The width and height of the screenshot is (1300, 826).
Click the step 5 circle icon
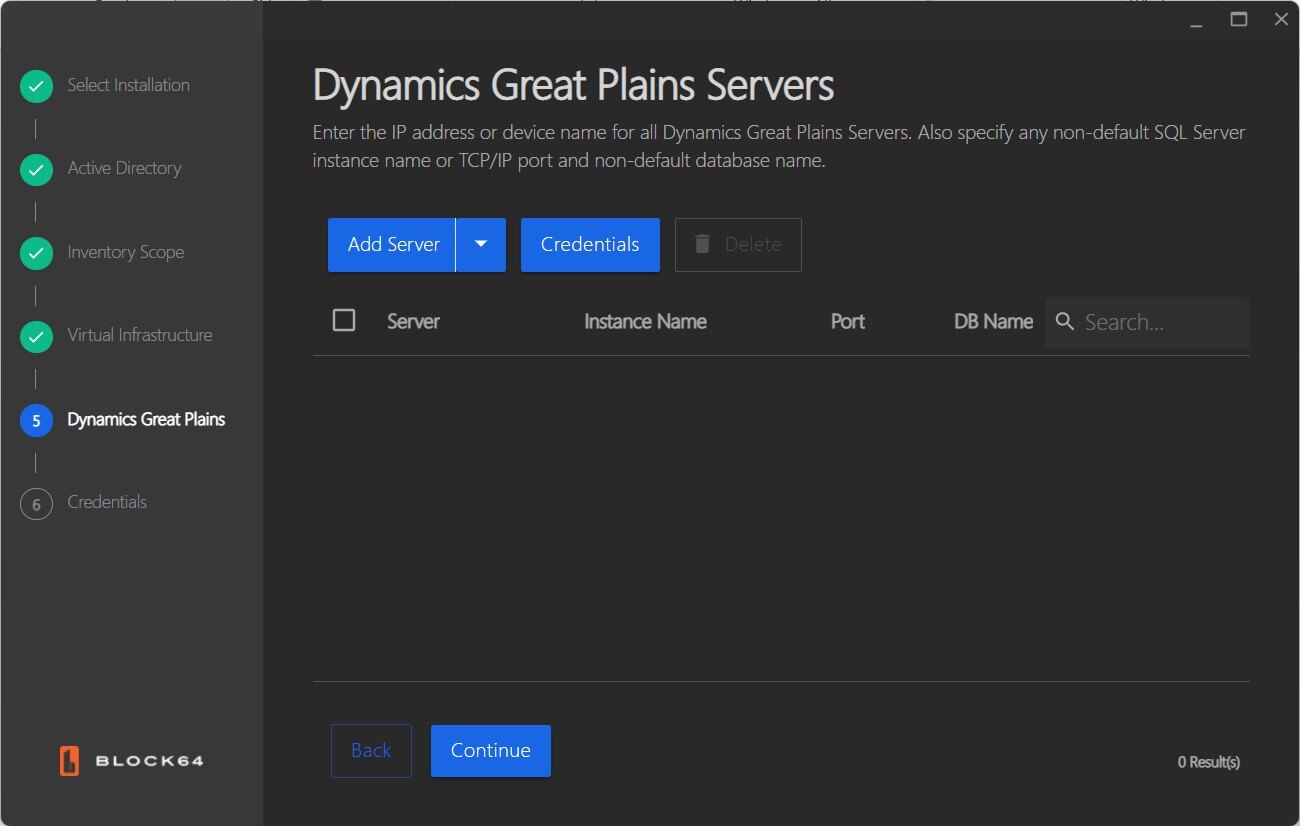(36, 421)
